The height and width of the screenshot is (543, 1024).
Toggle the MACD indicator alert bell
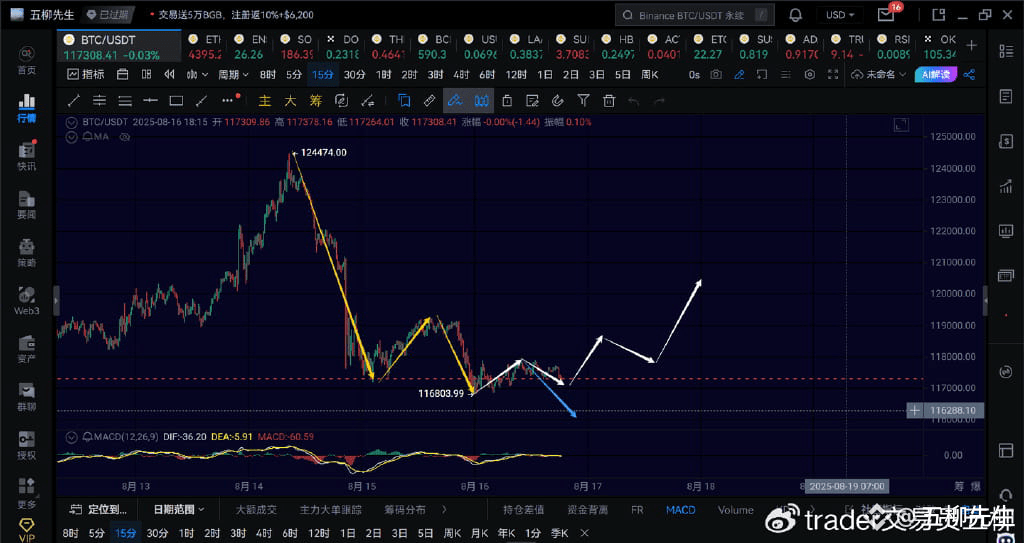tap(87, 436)
